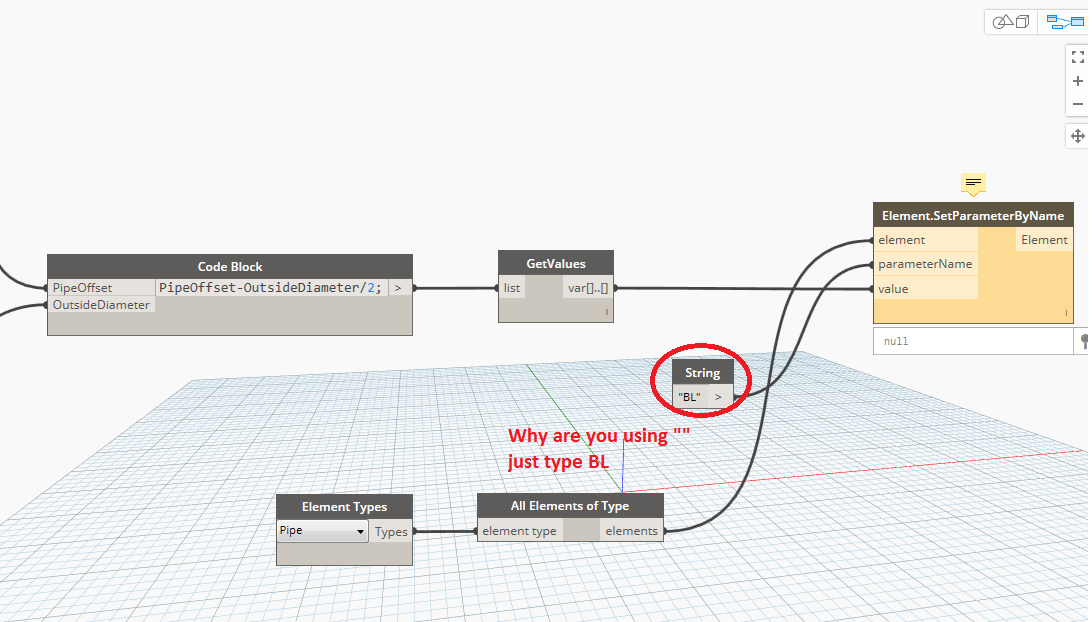Click the GetValues lacing indicator

point(607,312)
